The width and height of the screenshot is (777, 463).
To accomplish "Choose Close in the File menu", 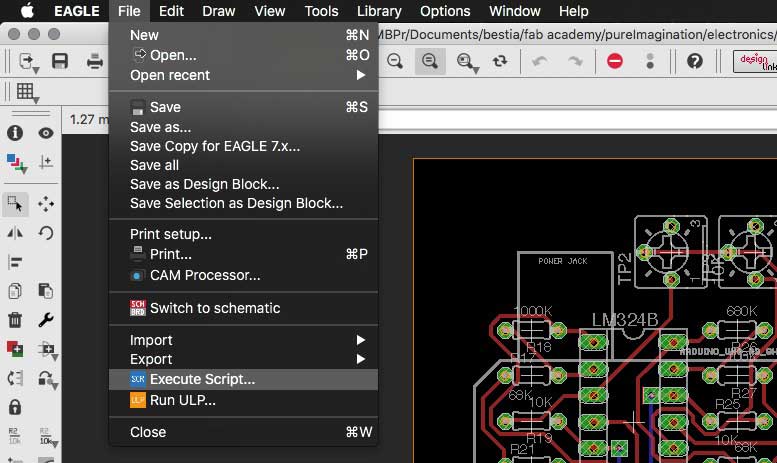I will (x=243, y=432).
